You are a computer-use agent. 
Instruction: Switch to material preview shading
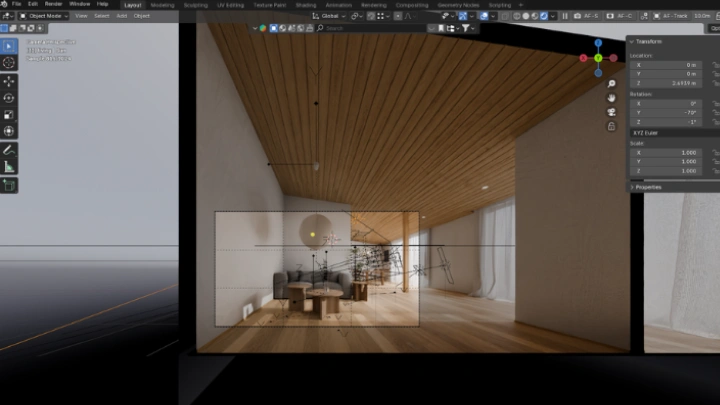(x=535, y=16)
